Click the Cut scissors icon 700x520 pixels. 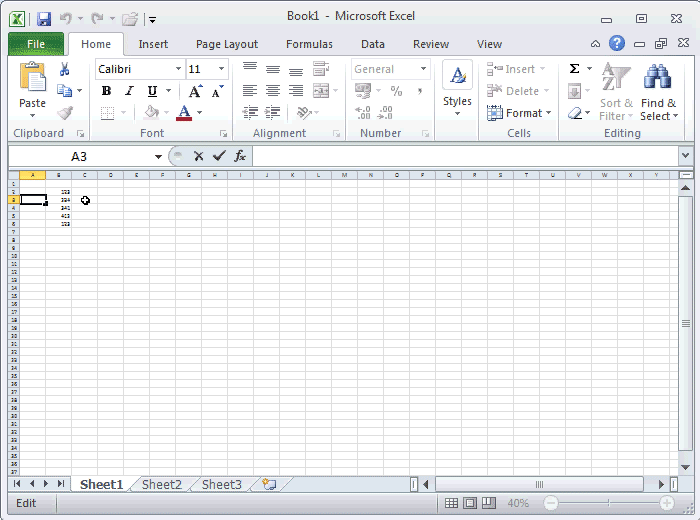pyautogui.click(x=65, y=69)
